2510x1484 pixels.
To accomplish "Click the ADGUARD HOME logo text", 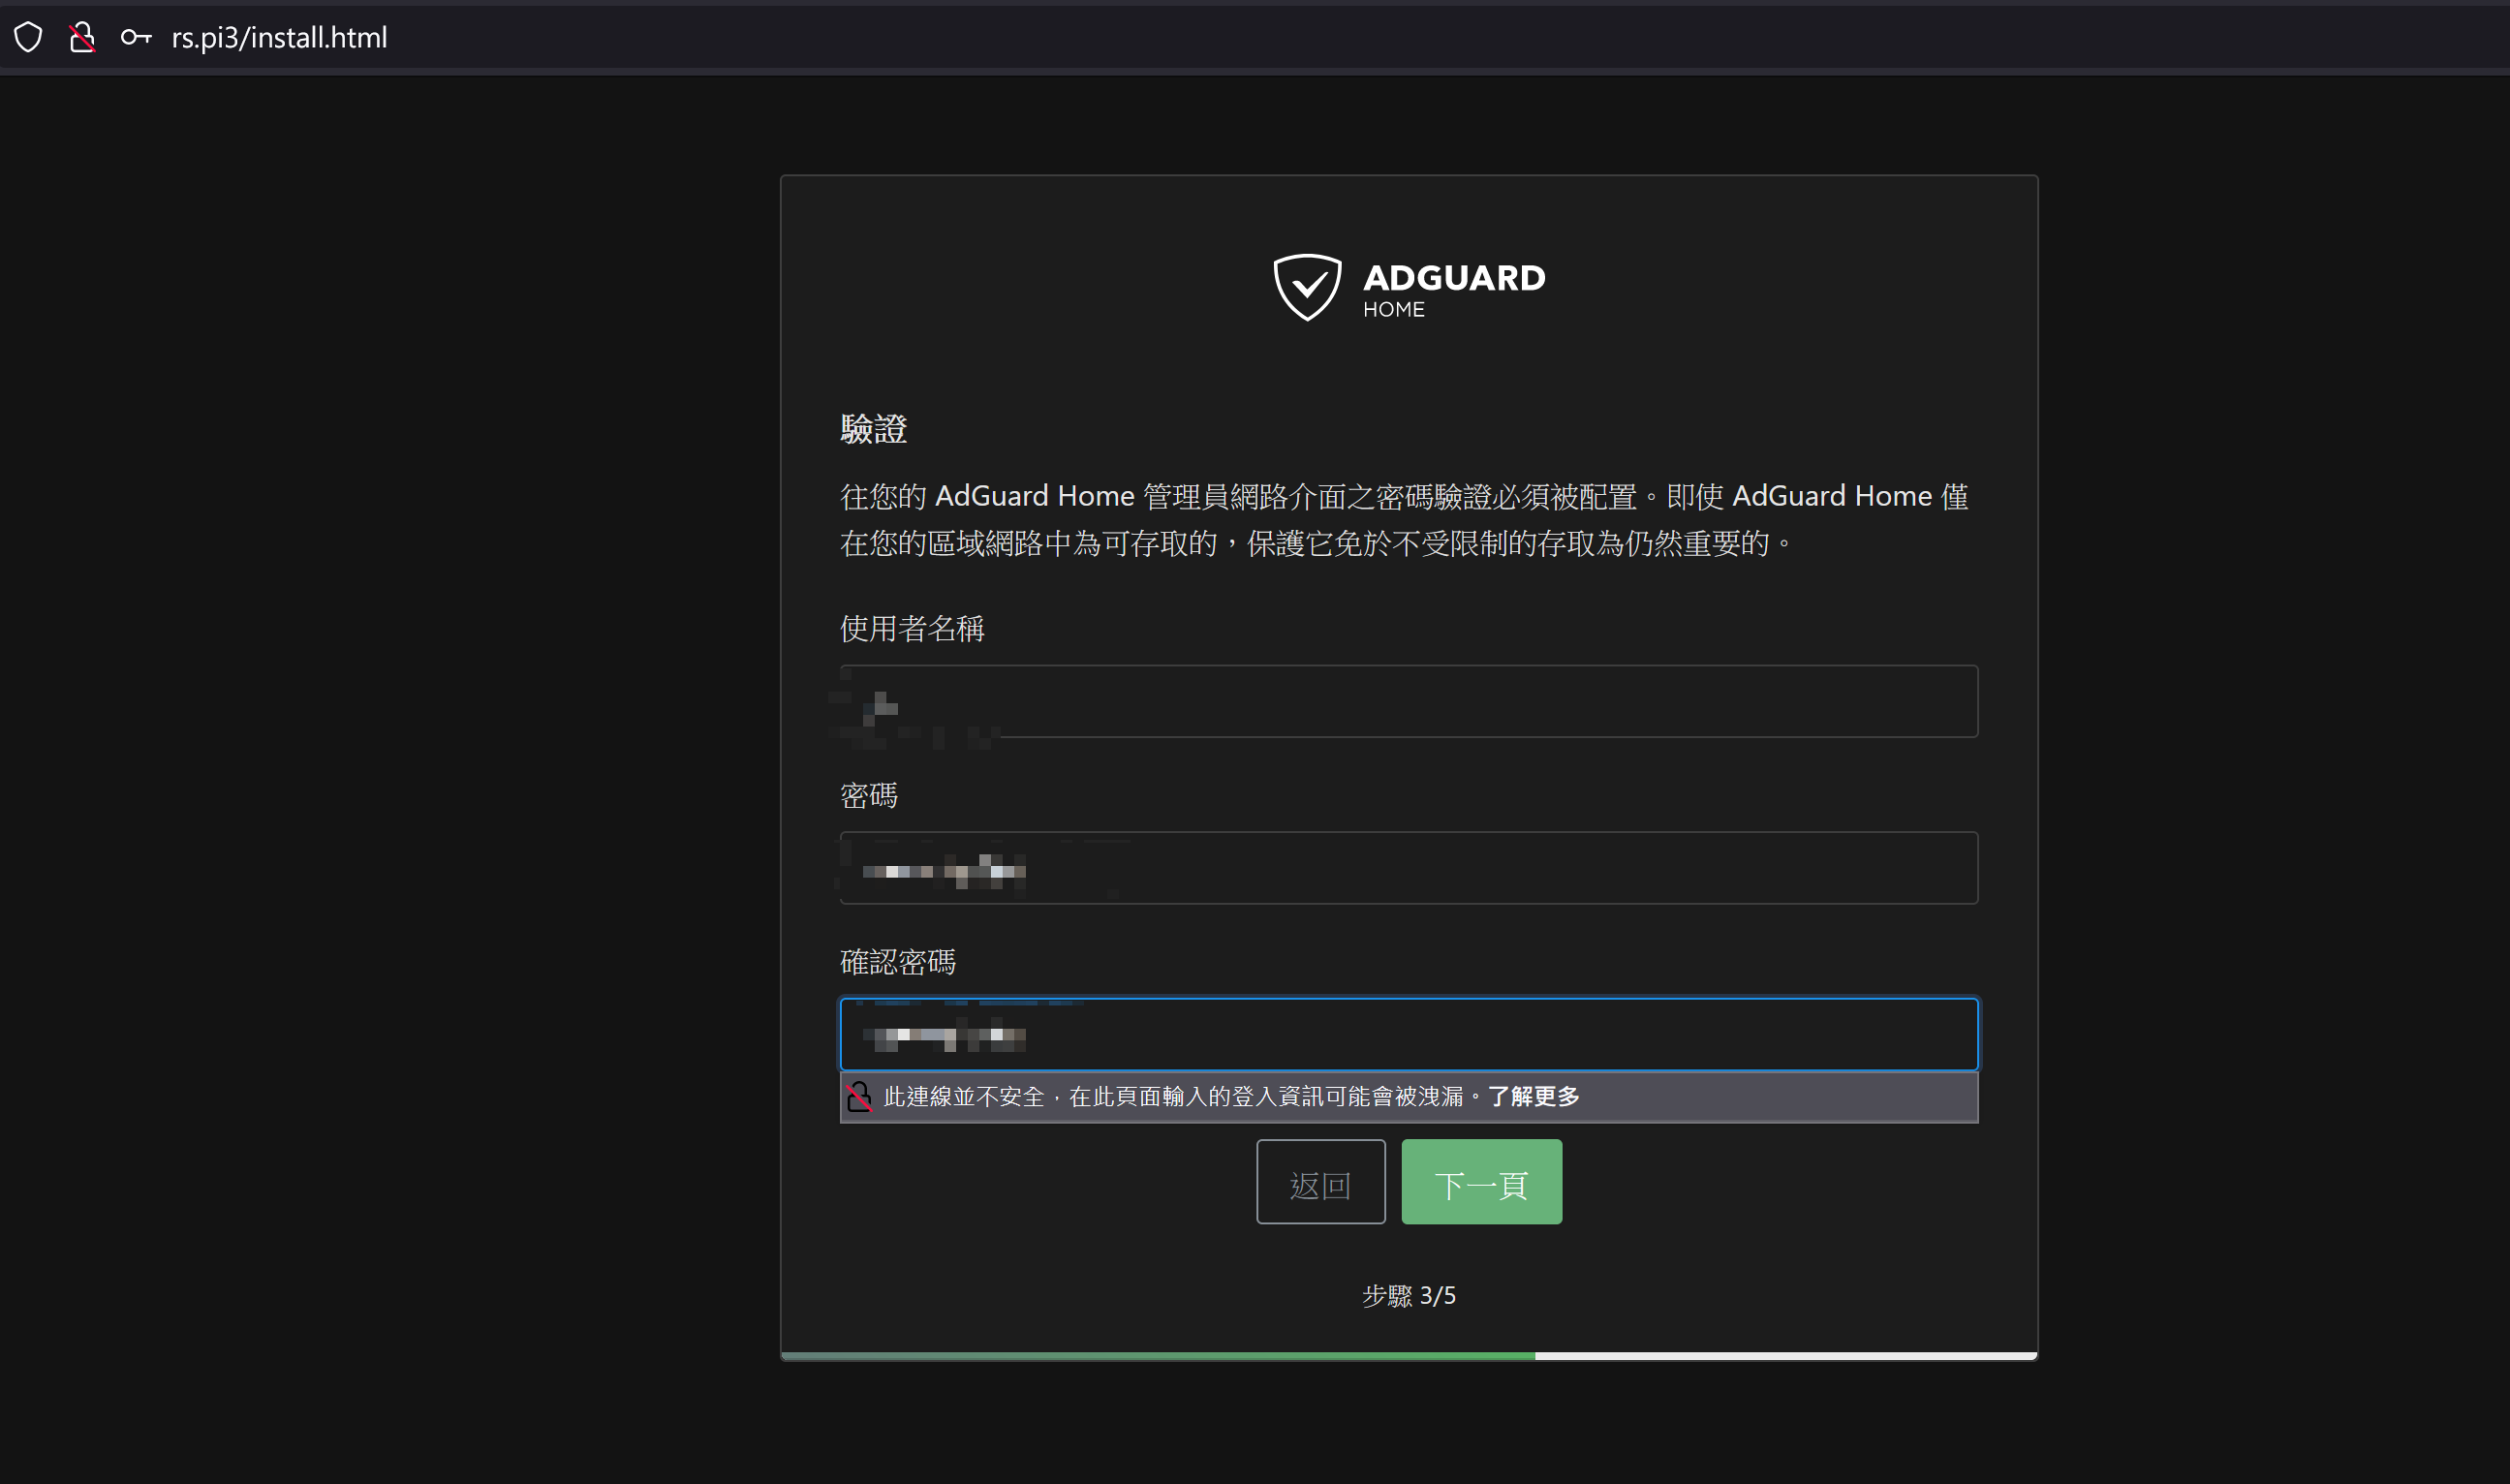I will click(x=1453, y=290).
